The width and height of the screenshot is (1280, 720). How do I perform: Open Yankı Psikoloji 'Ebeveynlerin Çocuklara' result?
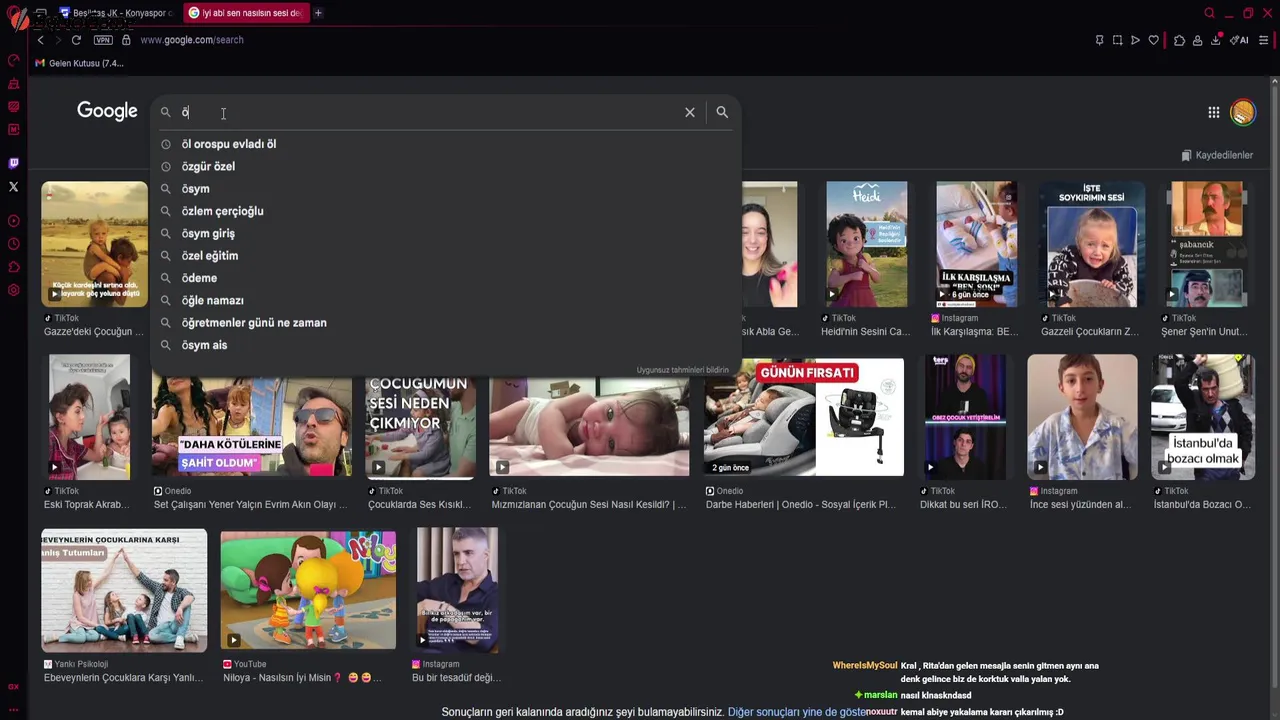(124, 591)
